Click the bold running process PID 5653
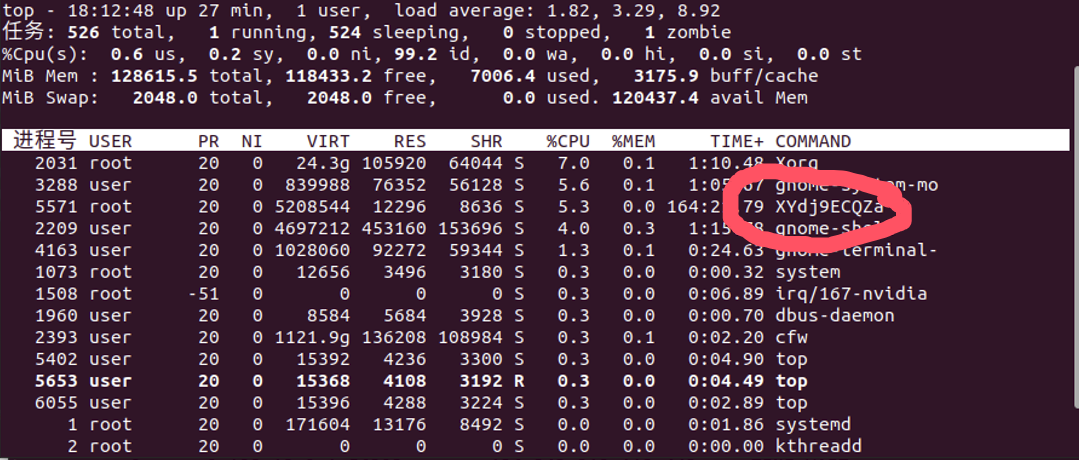 55,381
